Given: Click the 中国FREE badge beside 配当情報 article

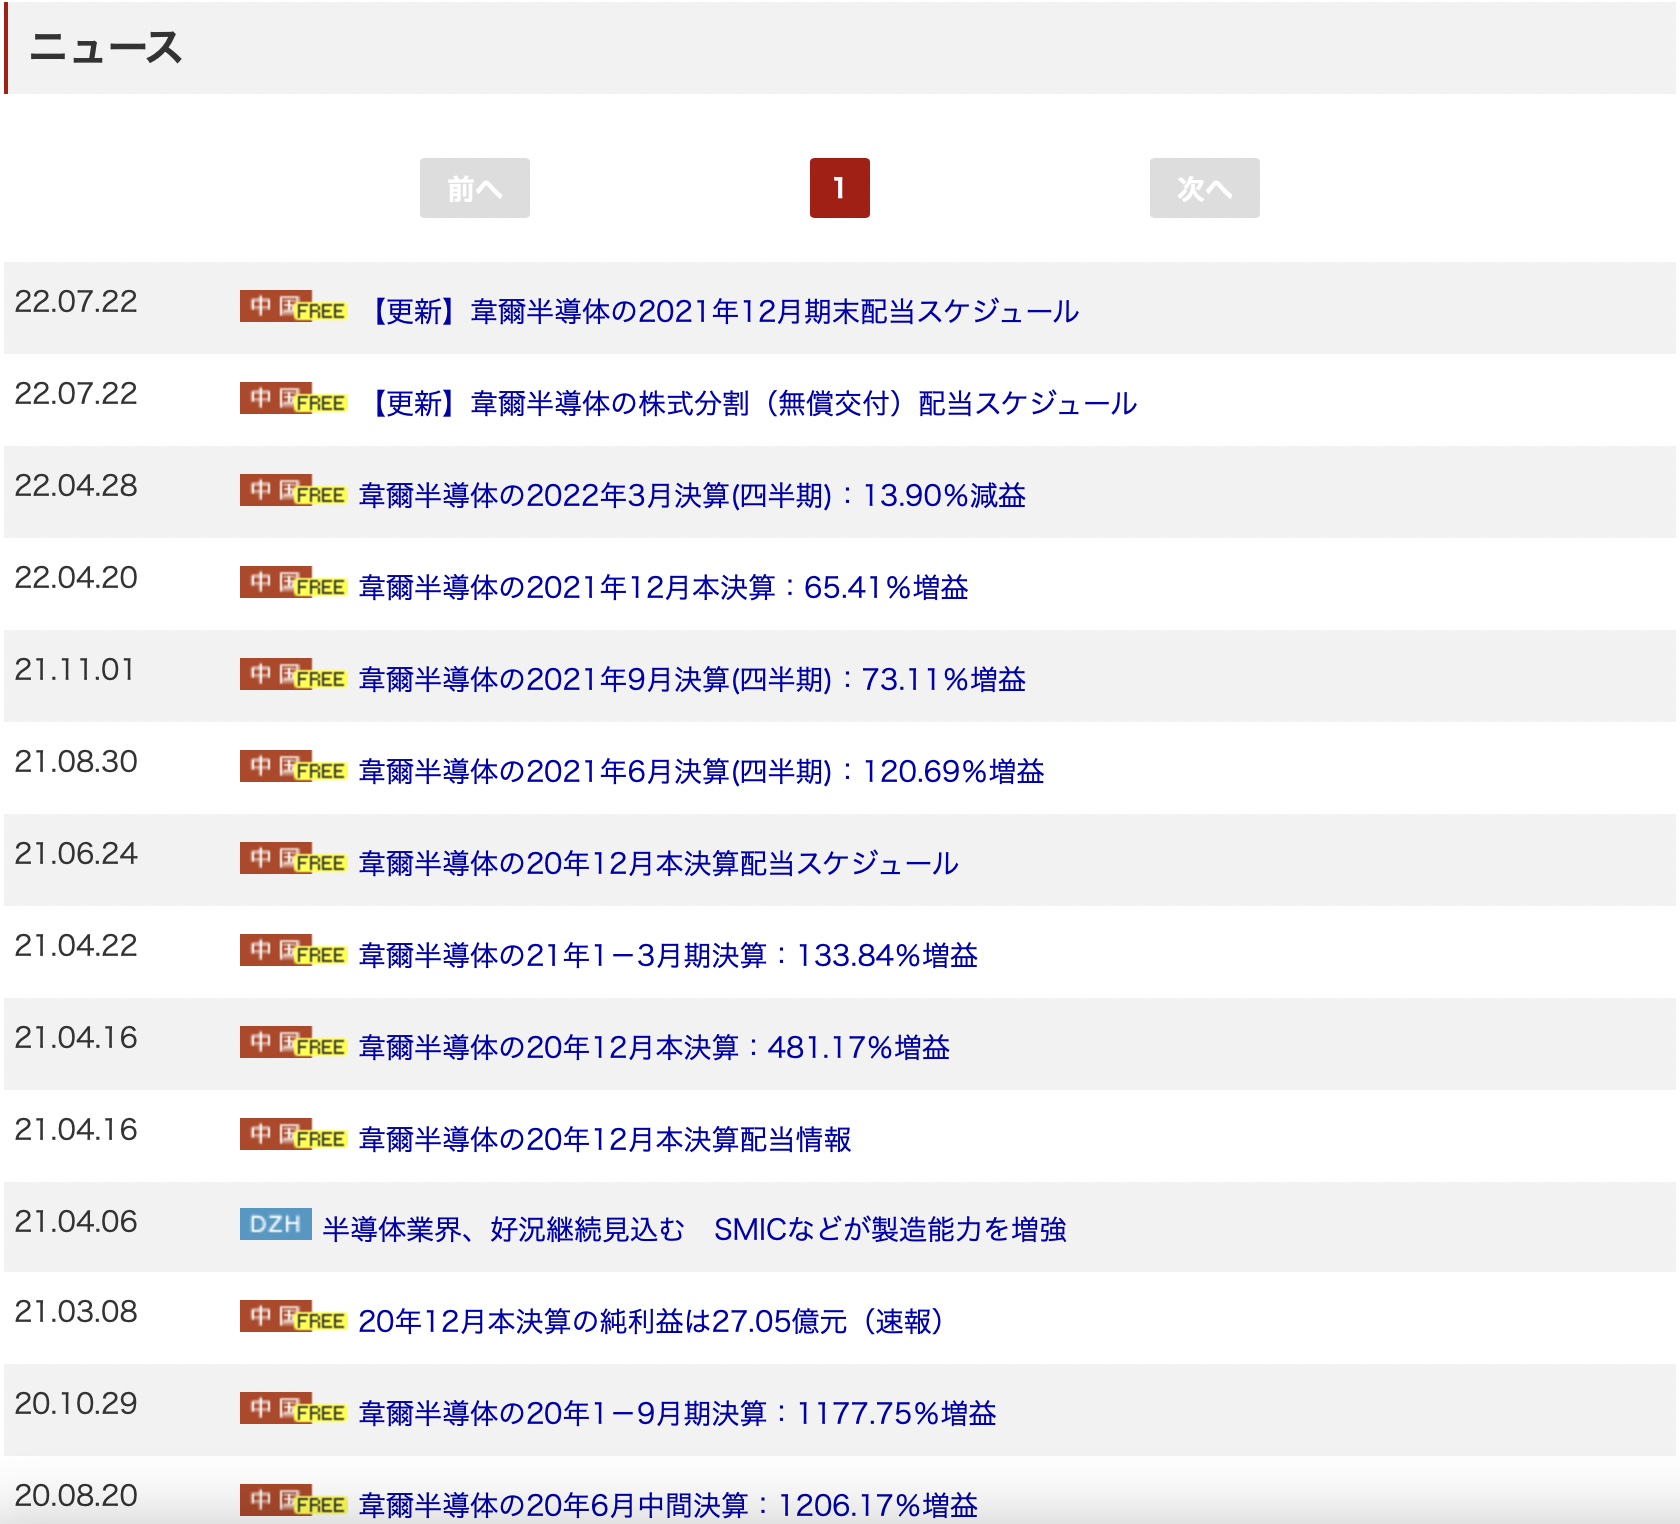Looking at the screenshot, I should pyautogui.click(x=293, y=1135).
